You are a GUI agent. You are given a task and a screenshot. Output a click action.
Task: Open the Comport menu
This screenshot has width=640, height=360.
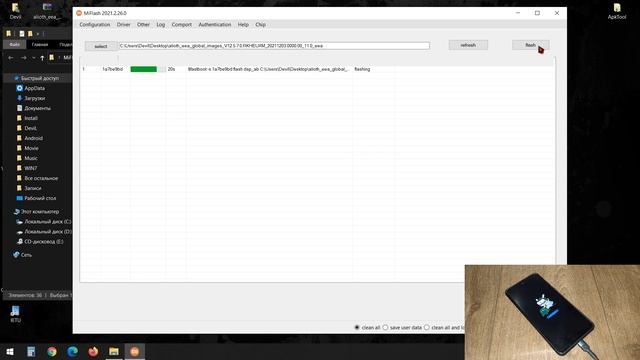click(182, 24)
